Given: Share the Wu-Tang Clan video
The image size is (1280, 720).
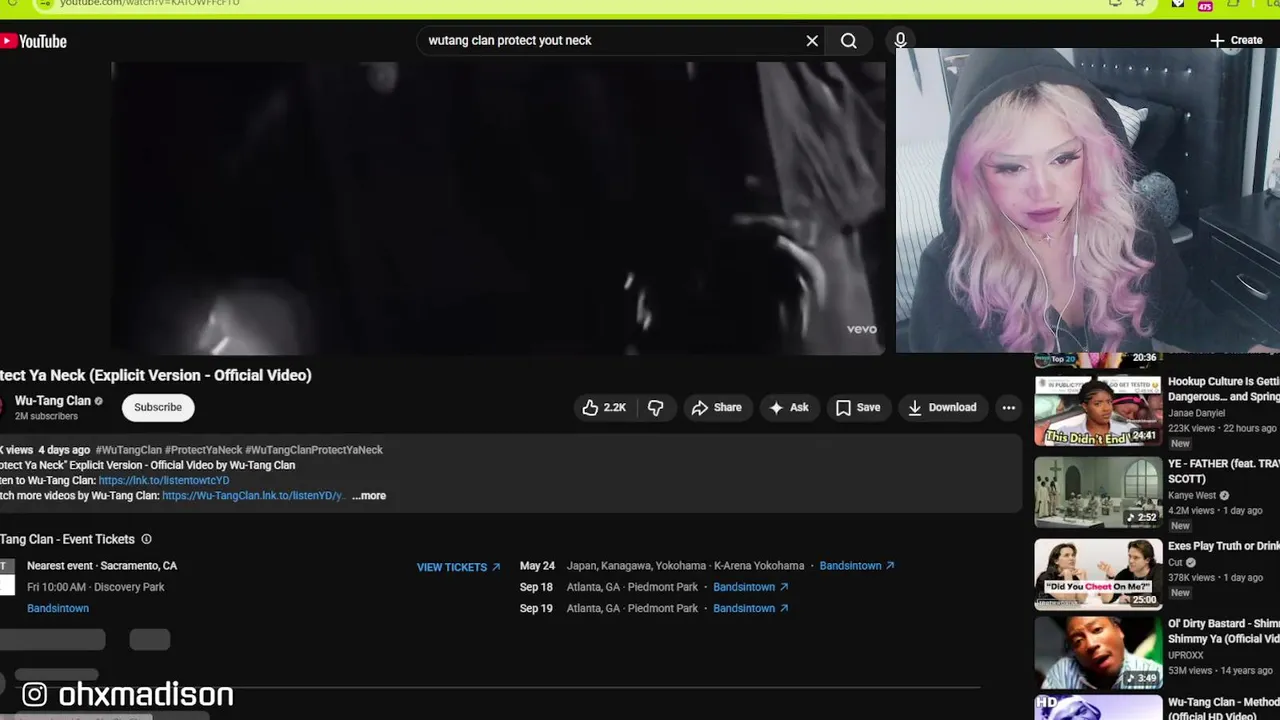Looking at the screenshot, I should click(716, 407).
